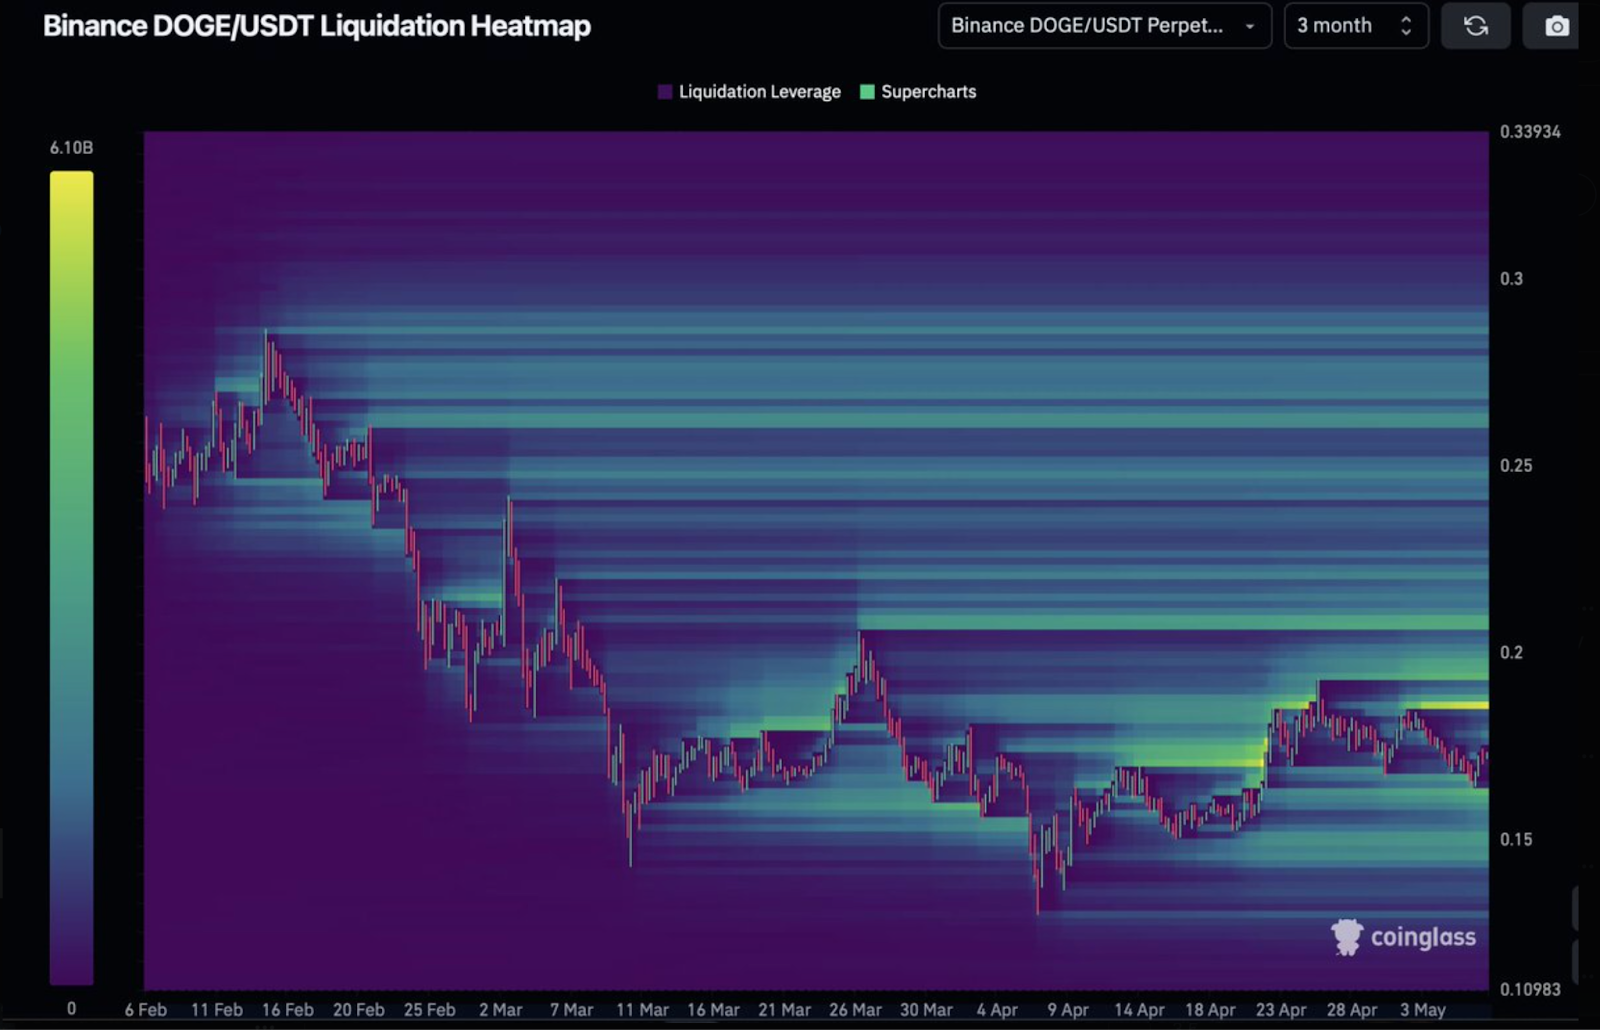Click the Binance DOGE/USDT Liquidation Heatmap title
Viewport: 1600px width, 1030px height.
[x=316, y=26]
